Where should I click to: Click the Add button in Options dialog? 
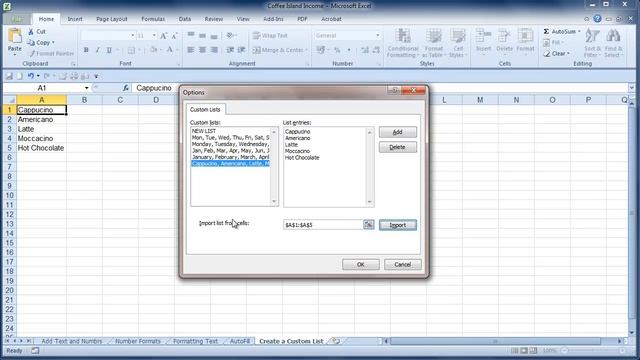coord(398,132)
